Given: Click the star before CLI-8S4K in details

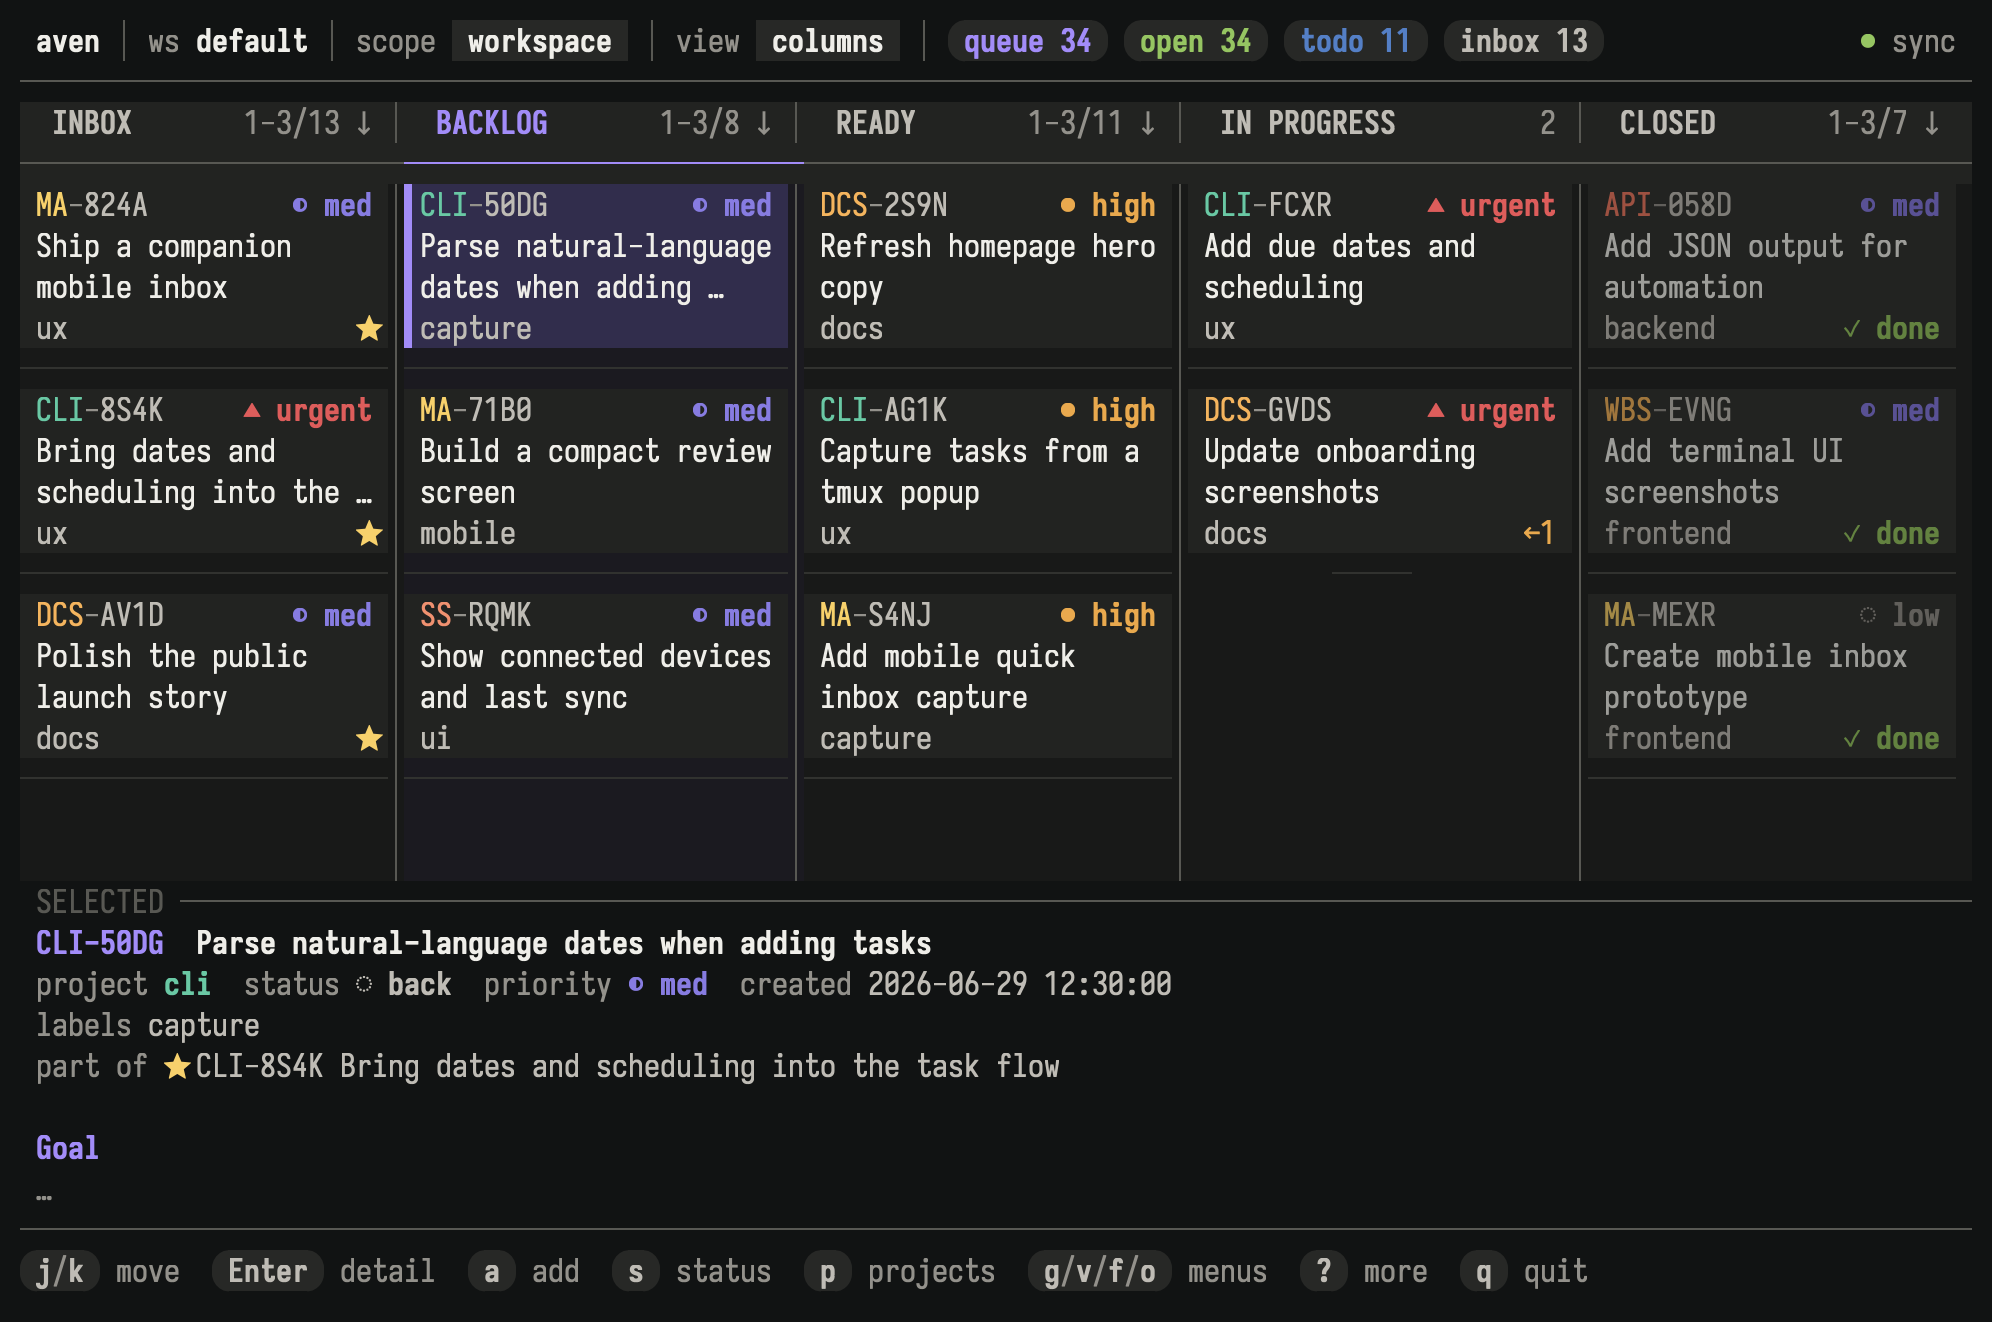Looking at the screenshot, I should 177,1066.
